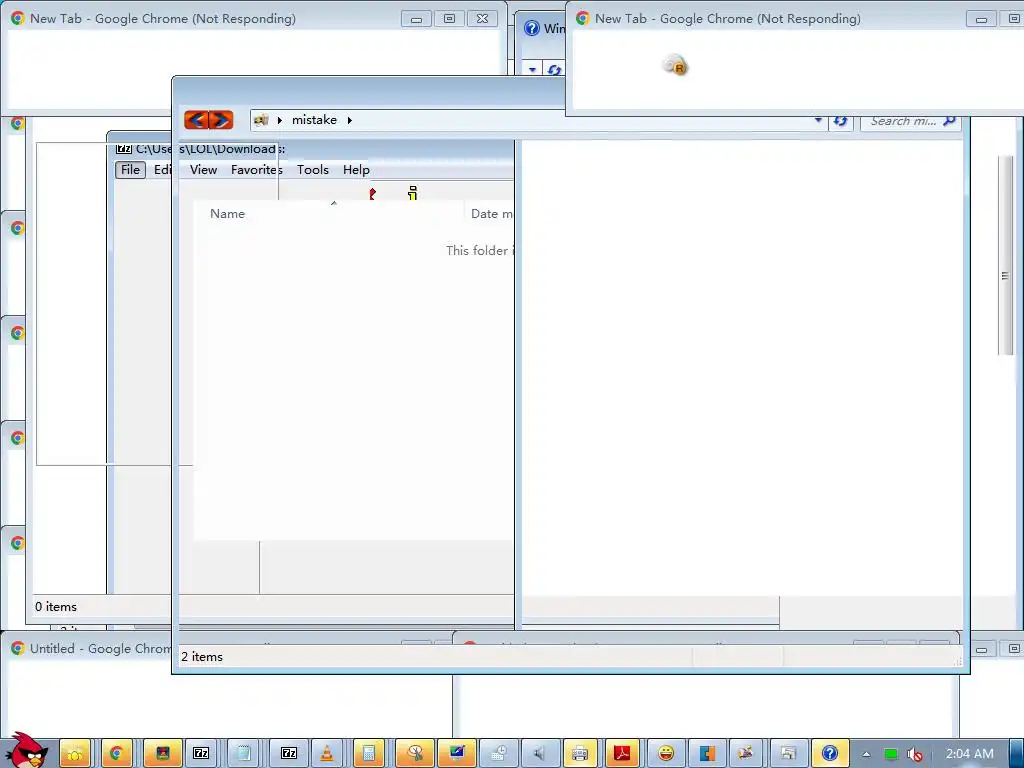1024x768 pixels.
Task: Click the Untitled - Google Chrome window title
Action: coord(101,648)
